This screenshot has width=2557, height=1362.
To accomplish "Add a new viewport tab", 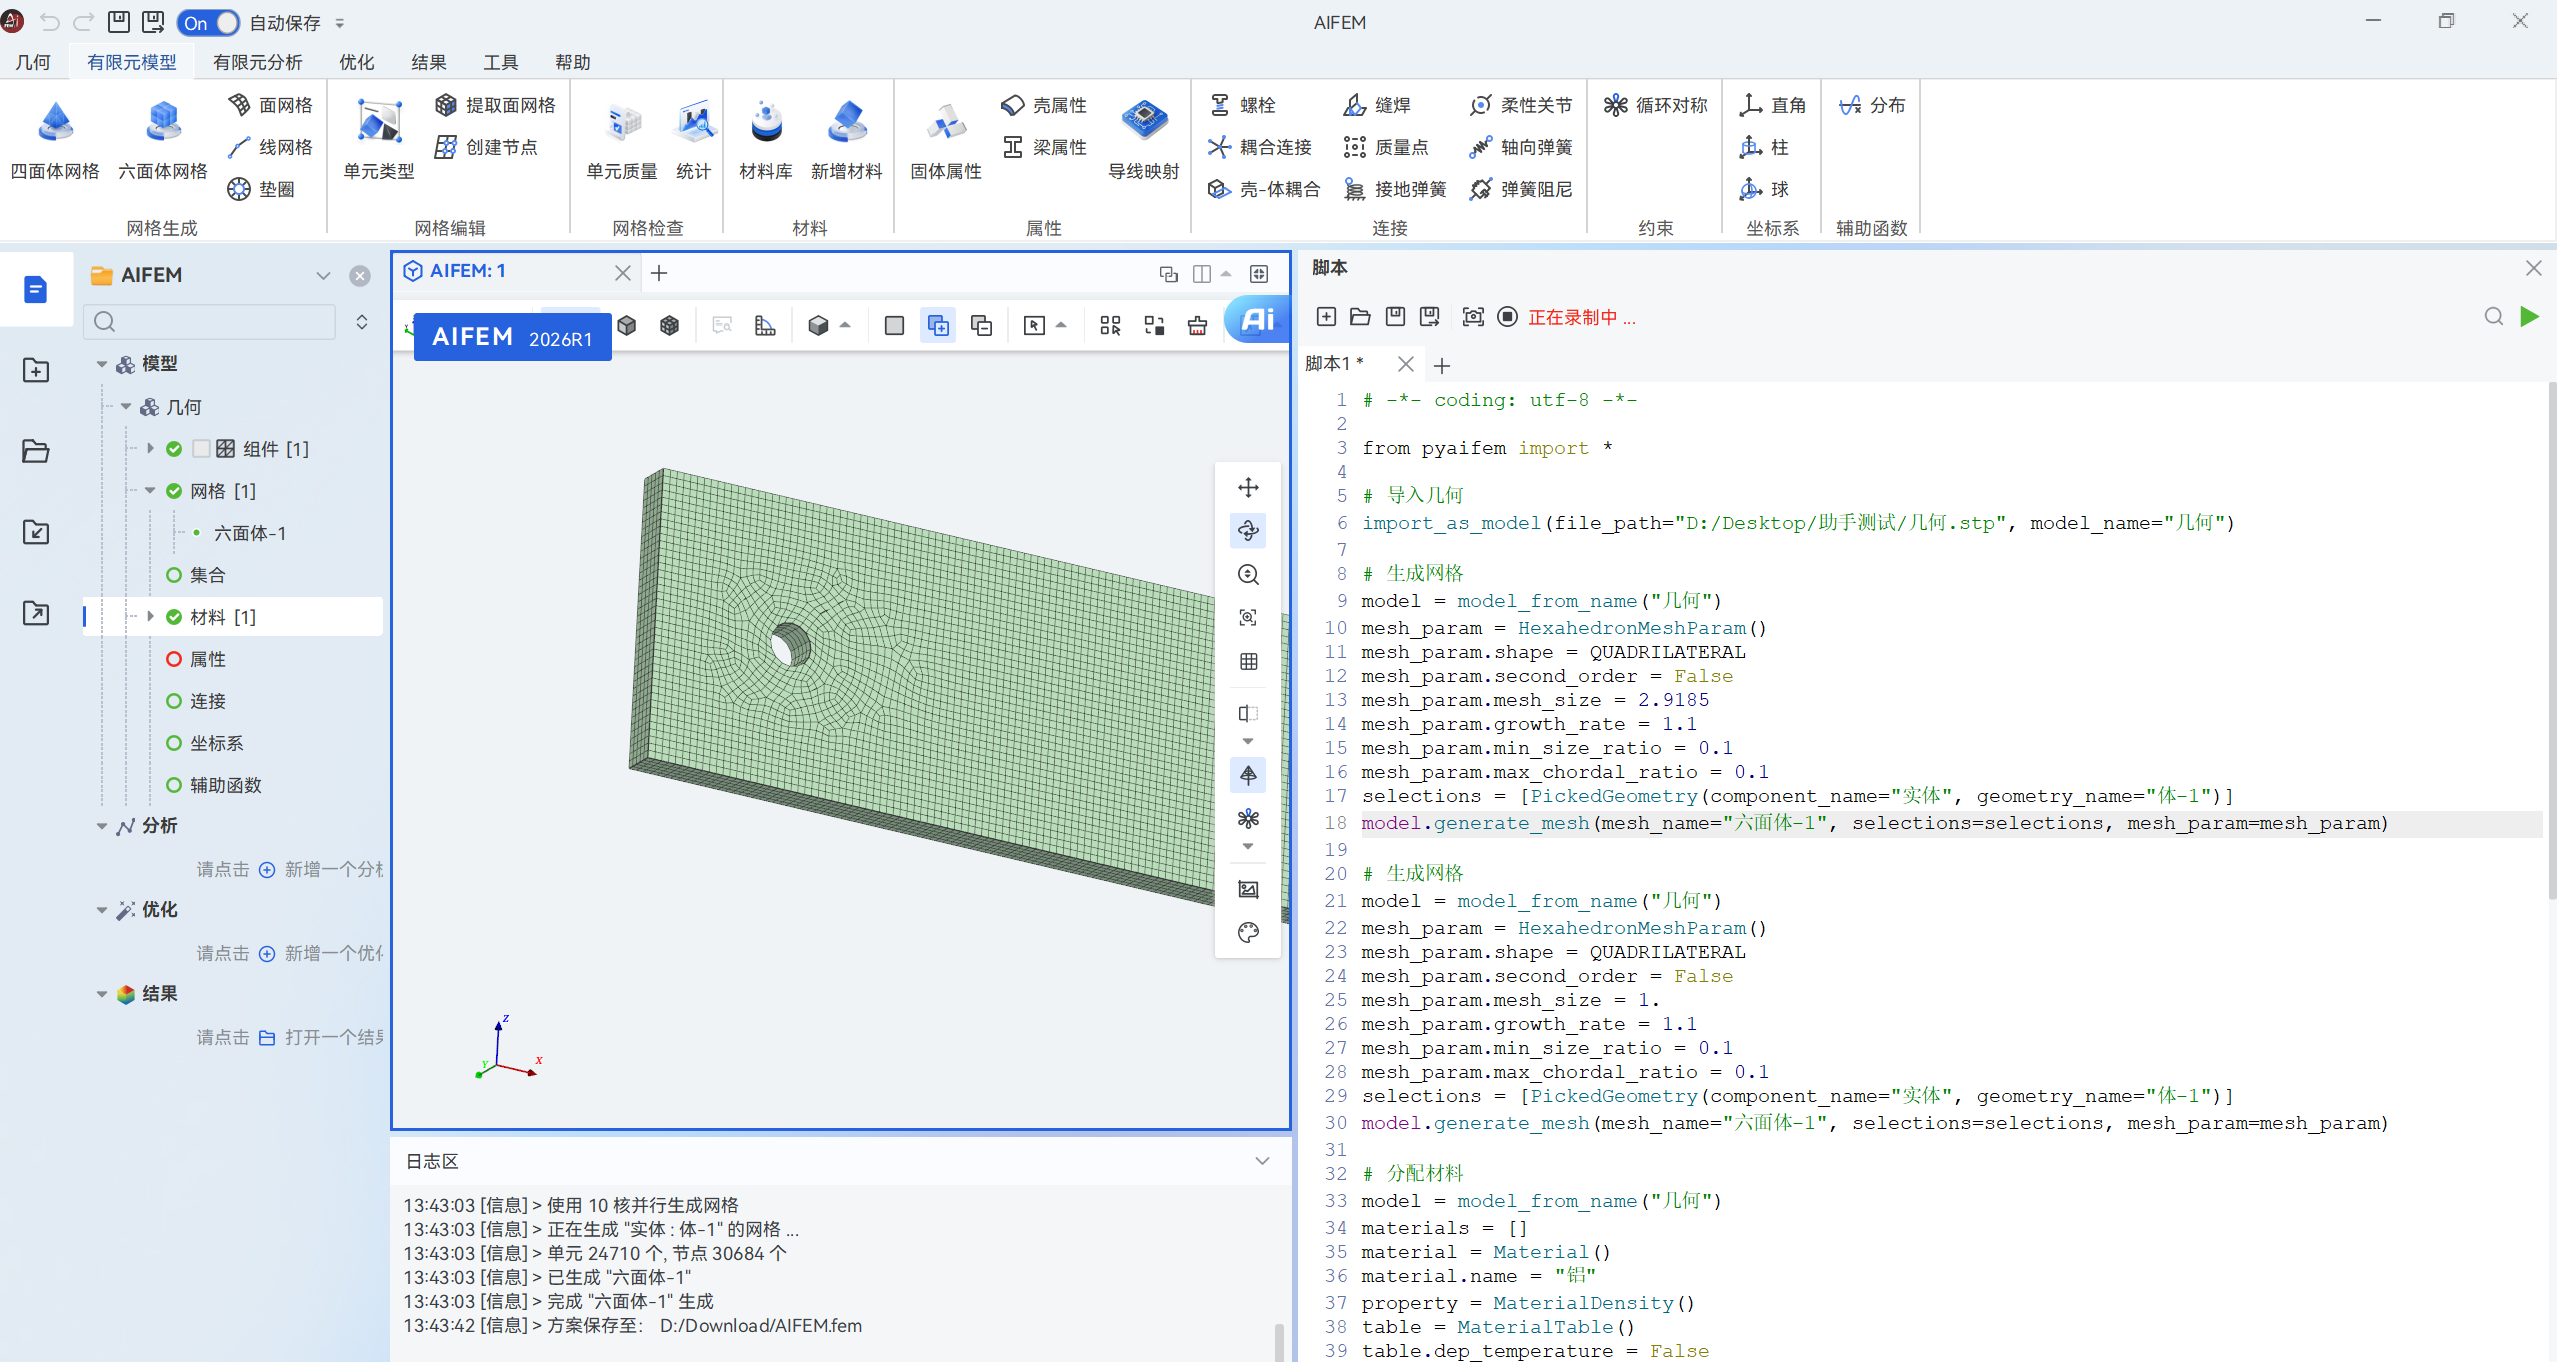I will point(659,273).
